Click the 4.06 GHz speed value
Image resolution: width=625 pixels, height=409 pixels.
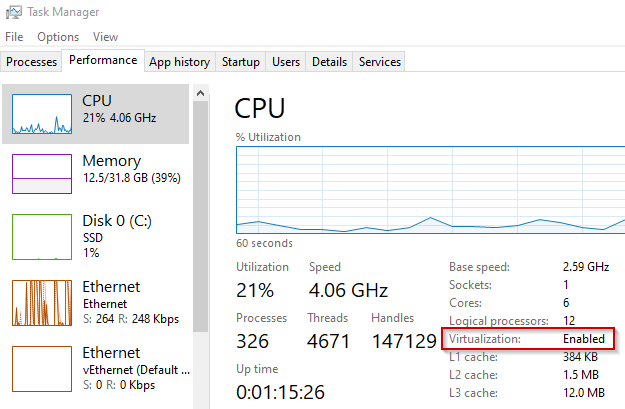pos(348,291)
